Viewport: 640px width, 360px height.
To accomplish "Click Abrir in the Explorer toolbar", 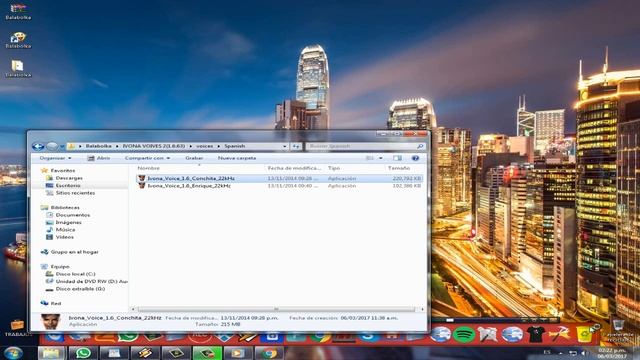I will click(x=99, y=158).
